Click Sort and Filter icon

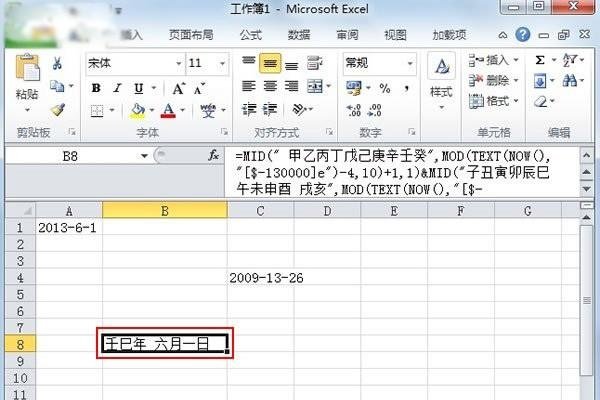pos(569,60)
